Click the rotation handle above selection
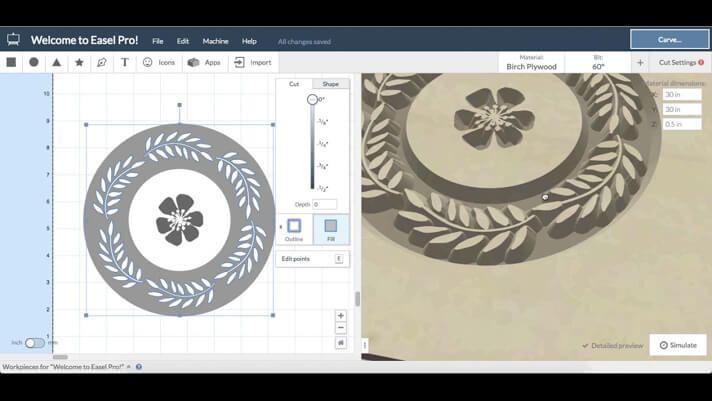 (179, 105)
